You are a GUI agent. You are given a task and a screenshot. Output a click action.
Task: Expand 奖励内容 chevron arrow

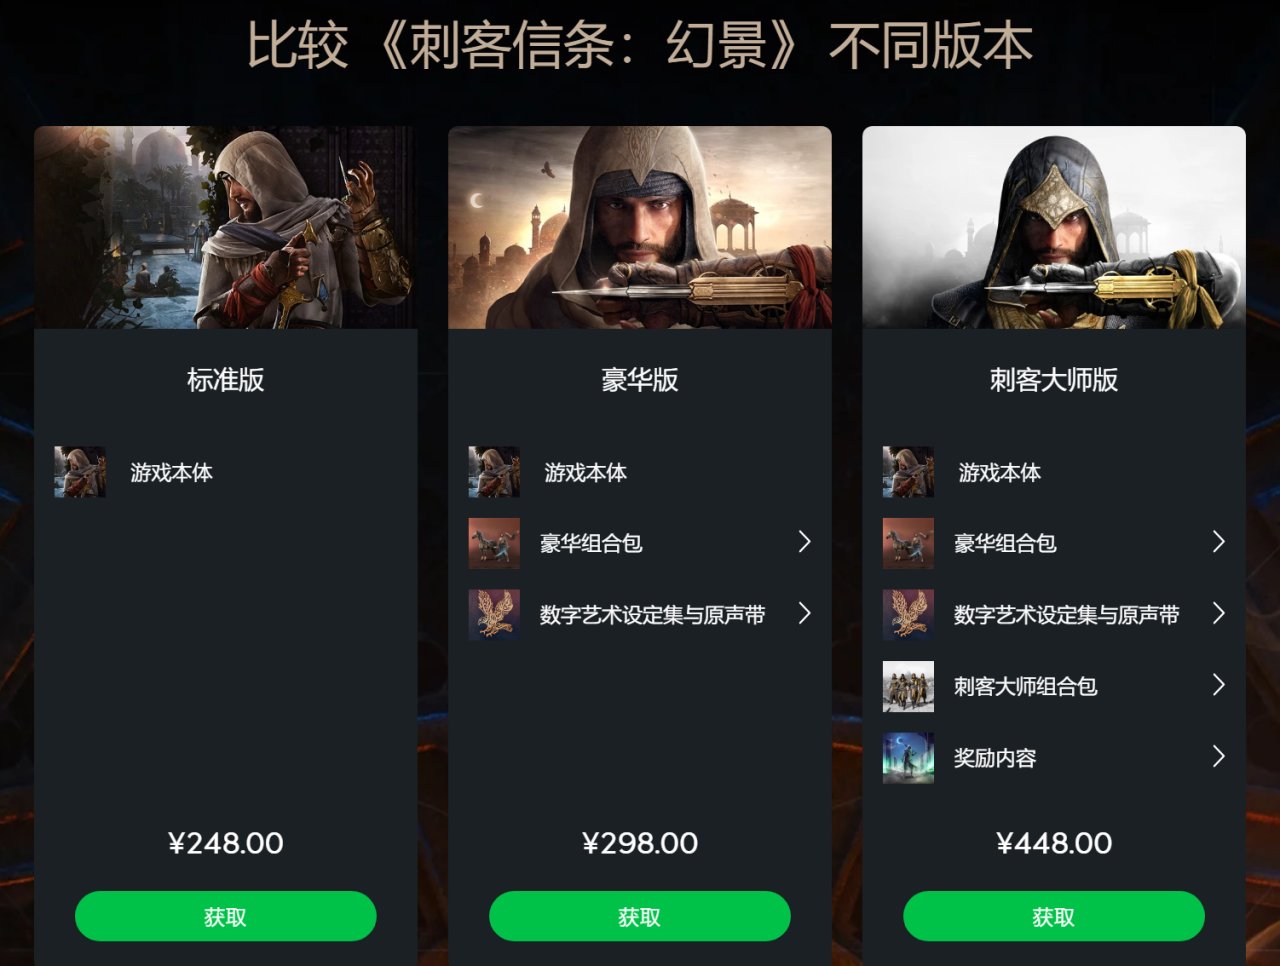[x=1218, y=756]
